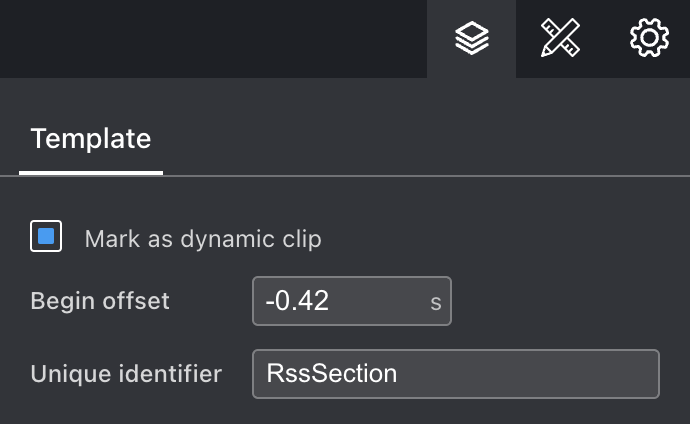Open the stacked layers panel icon
The image size is (690, 424).
click(472, 38)
